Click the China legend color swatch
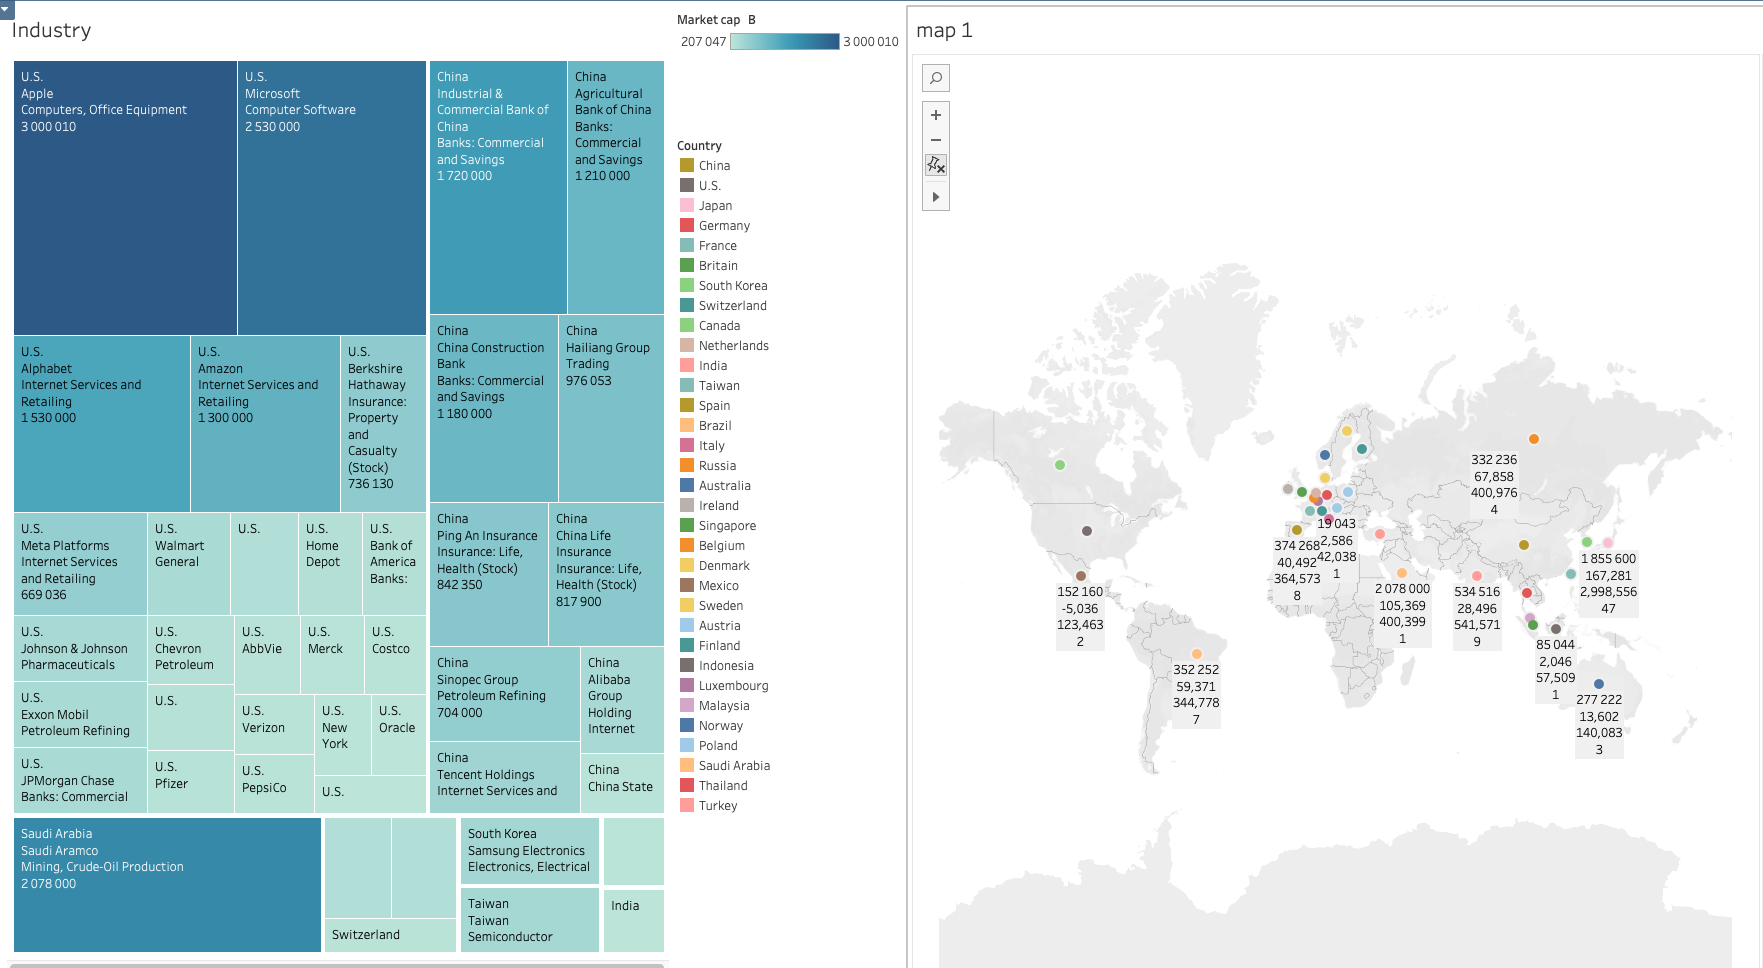The height and width of the screenshot is (968, 1763). click(x=687, y=165)
